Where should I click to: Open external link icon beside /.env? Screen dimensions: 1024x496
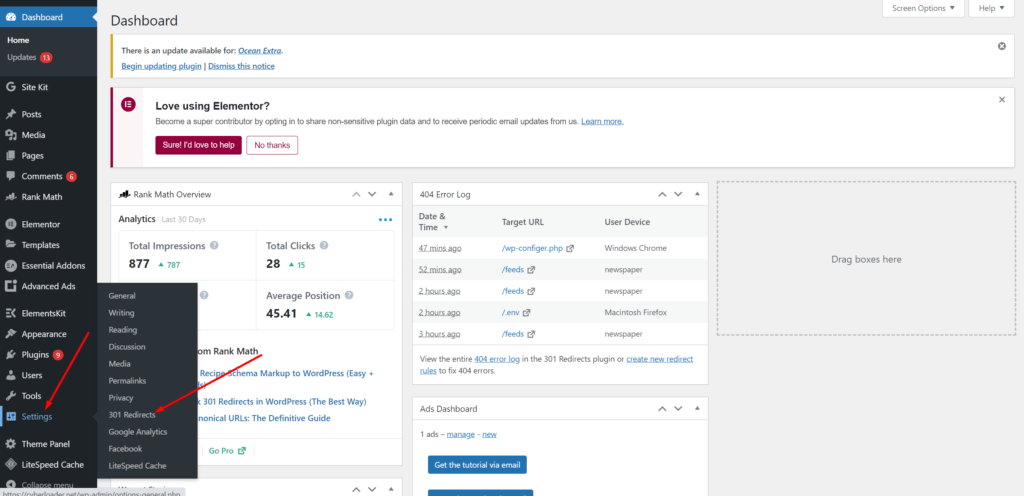tap(527, 313)
